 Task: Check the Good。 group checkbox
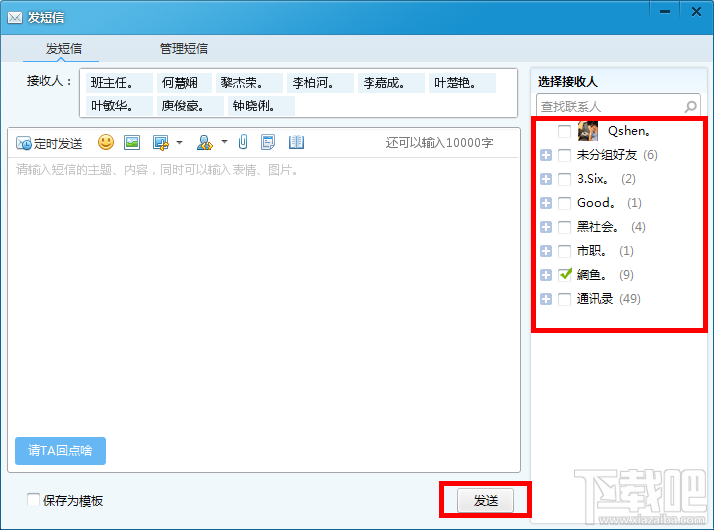pyautogui.click(x=564, y=203)
